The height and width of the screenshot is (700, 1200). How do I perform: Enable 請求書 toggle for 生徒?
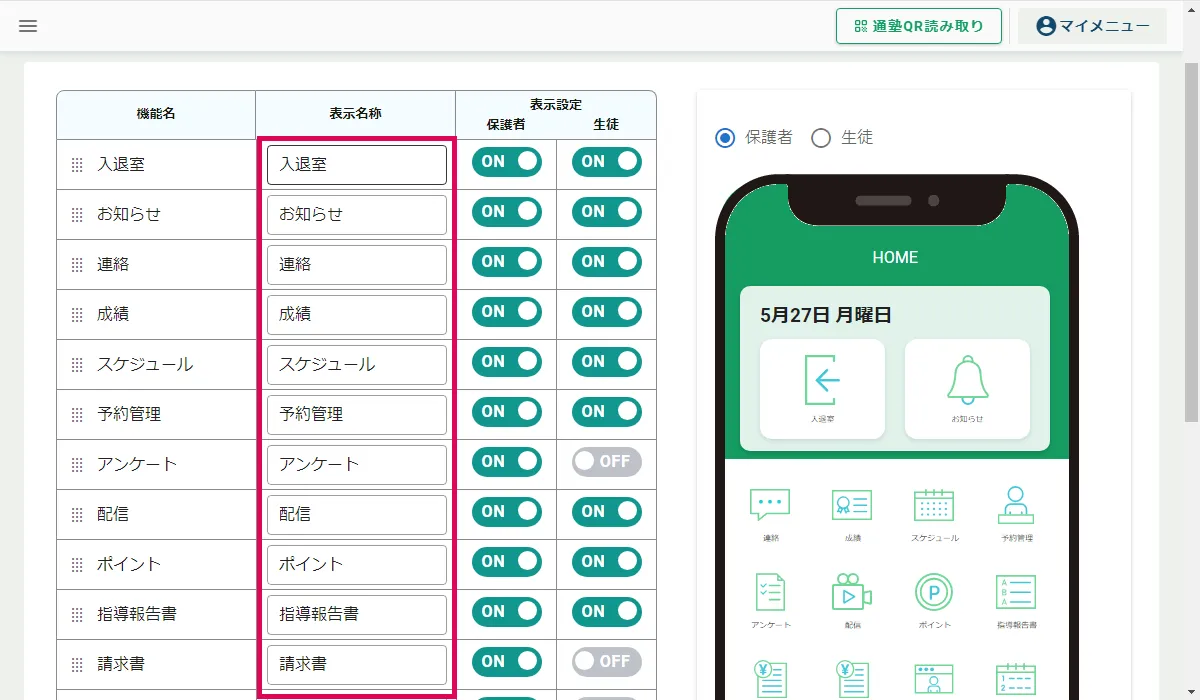coord(606,662)
